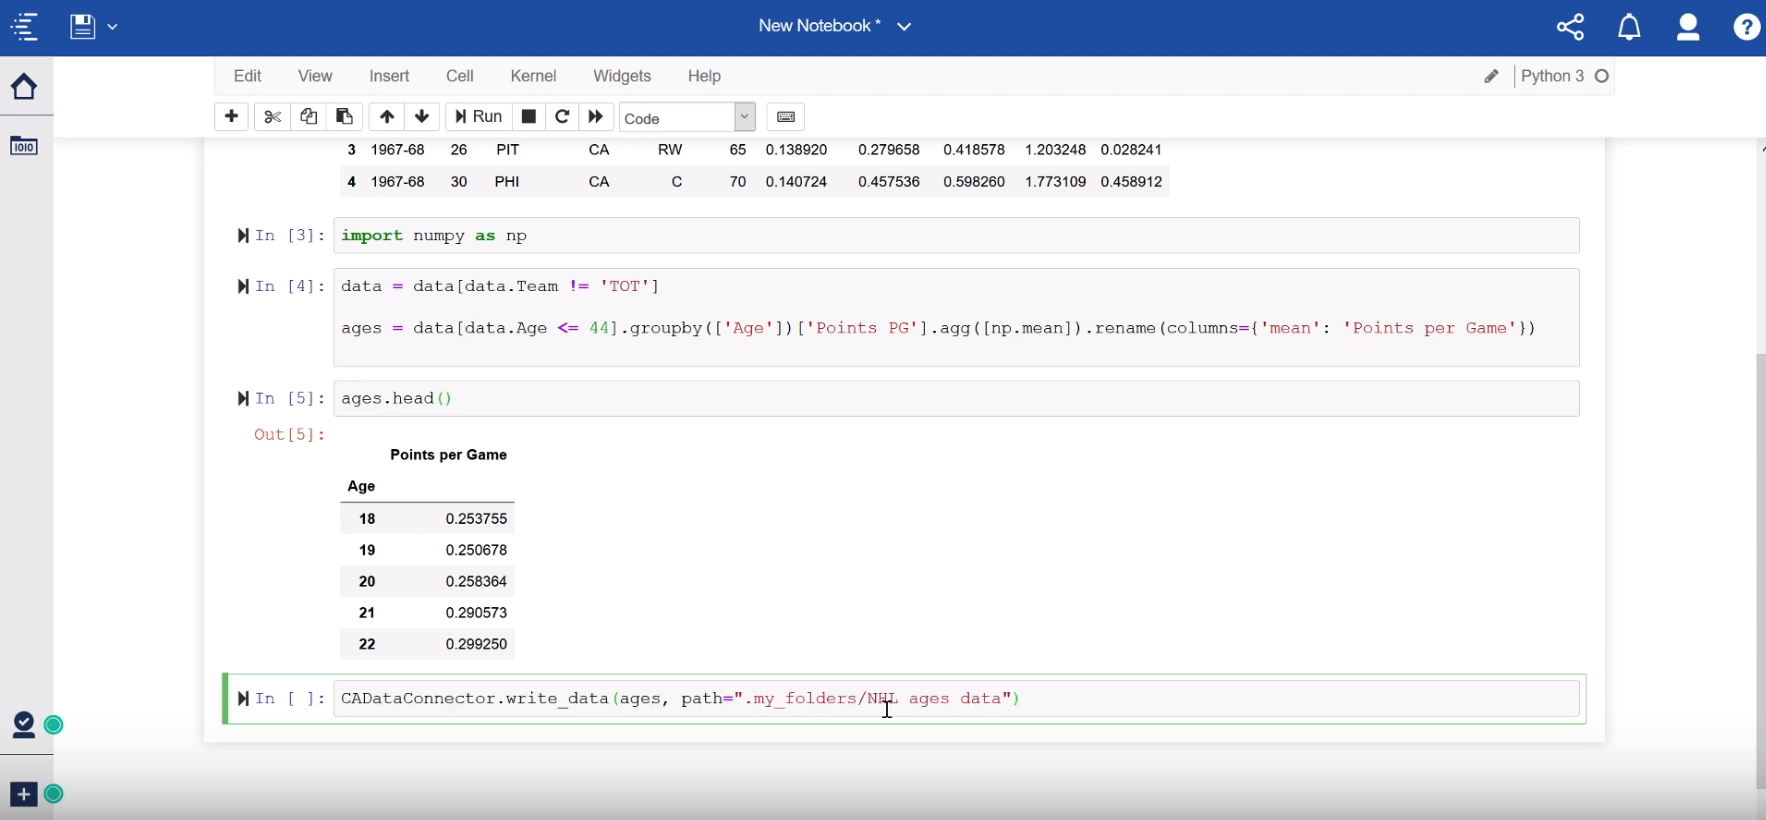Image resolution: width=1766 pixels, height=820 pixels.
Task: Open the Widgets menu
Action: (x=622, y=76)
